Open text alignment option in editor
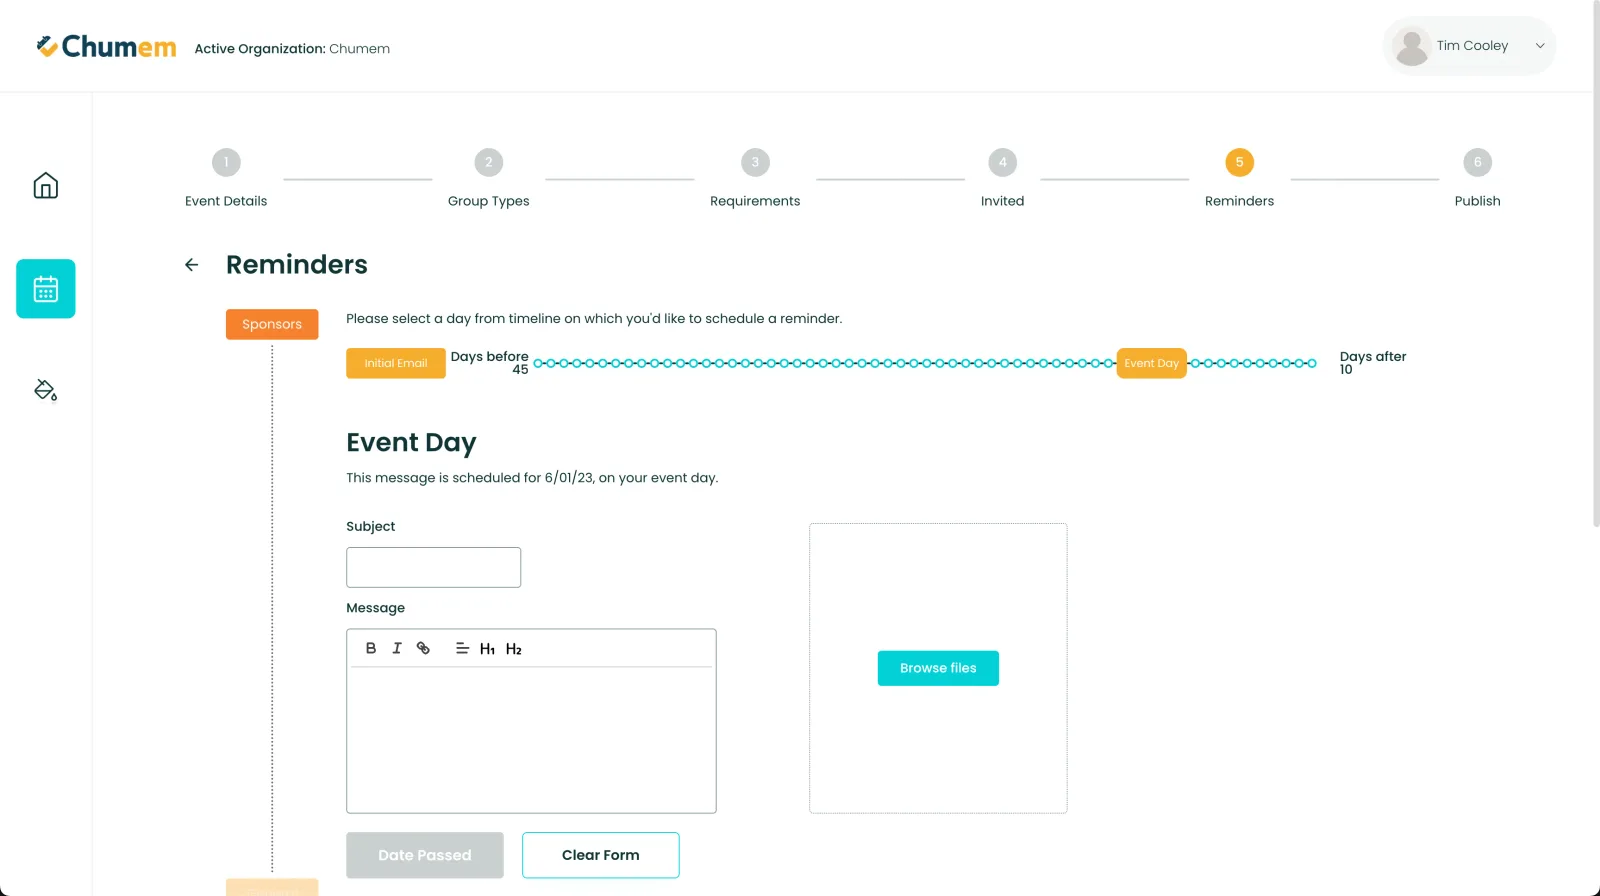Screen dimensions: 1600x896 pos(462,648)
